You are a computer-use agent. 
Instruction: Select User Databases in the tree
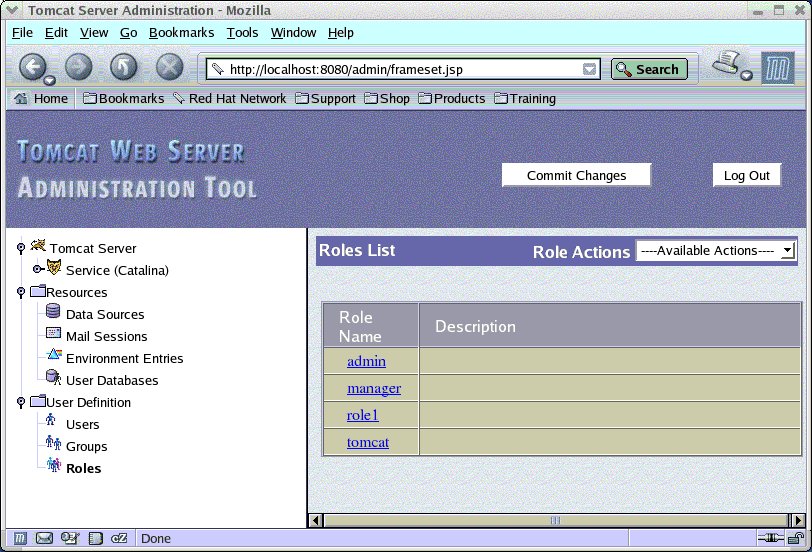112,381
